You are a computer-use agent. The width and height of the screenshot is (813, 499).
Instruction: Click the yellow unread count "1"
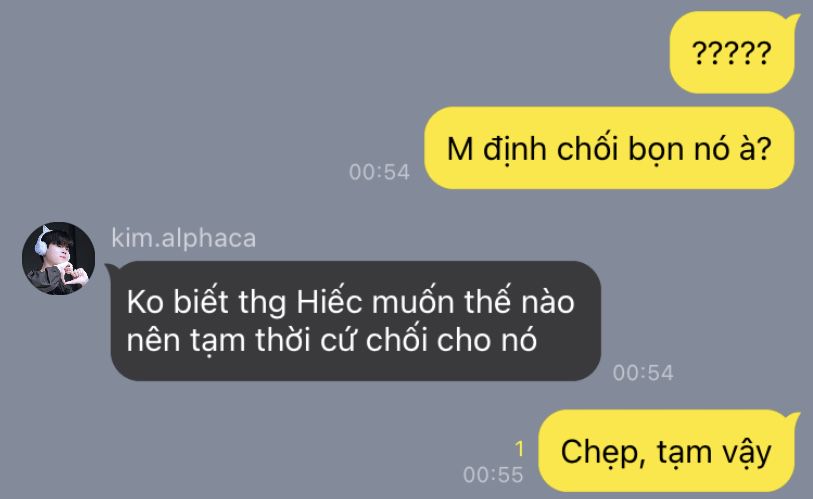tap(520, 449)
